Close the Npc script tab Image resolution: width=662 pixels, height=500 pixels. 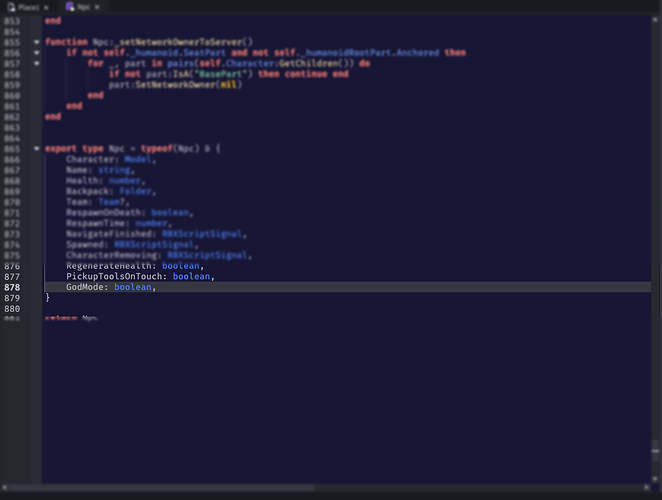point(97,7)
